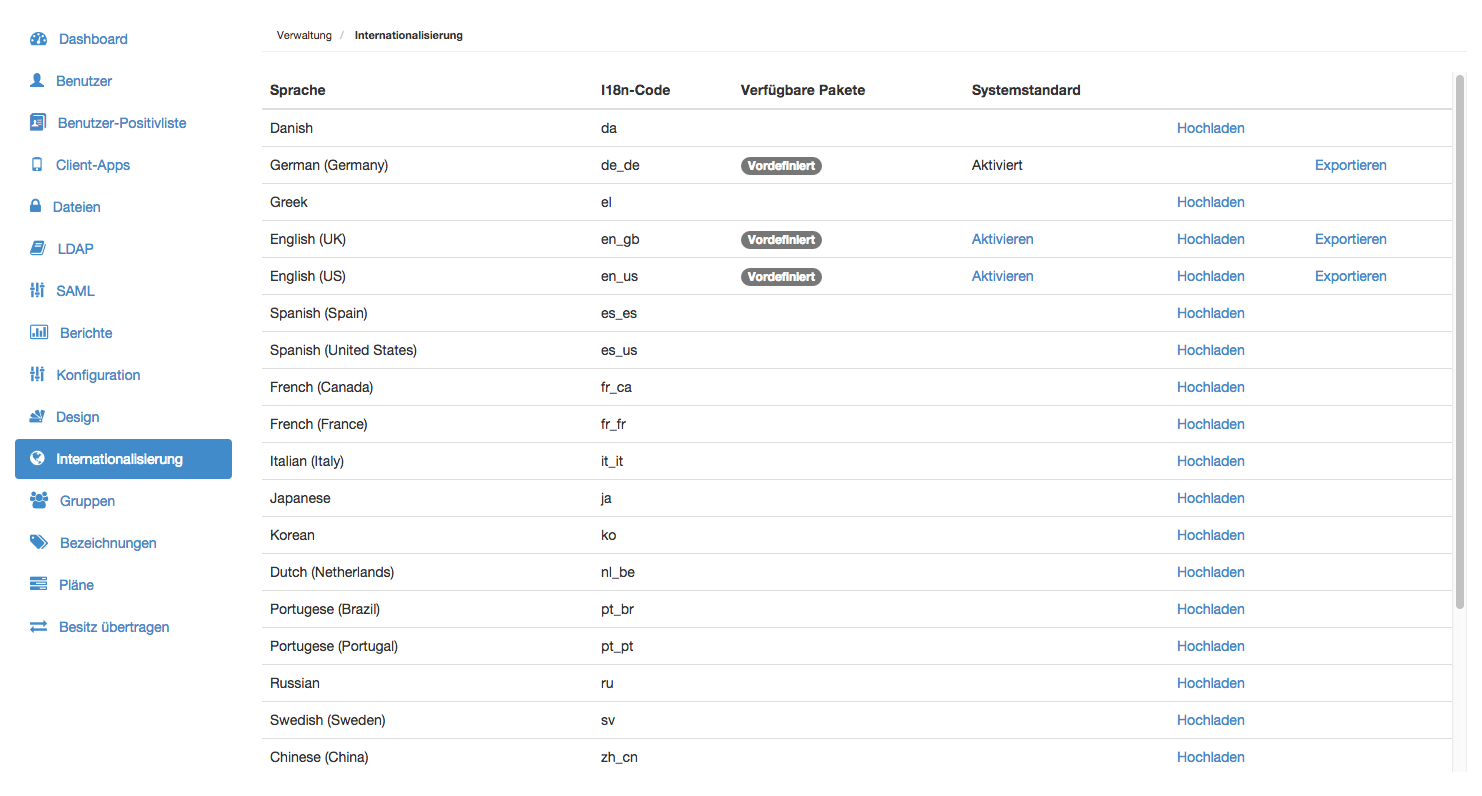Image resolution: width=1482 pixels, height=796 pixels.
Task: Click the Verwaltung breadcrumb
Action: tap(304, 35)
